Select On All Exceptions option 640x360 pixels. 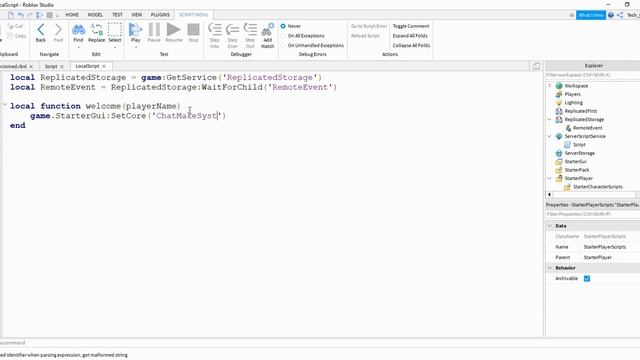pos(283,36)
